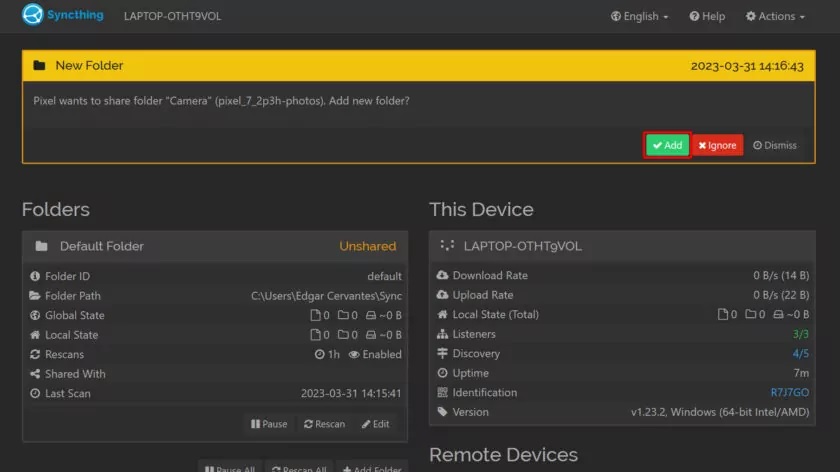
Task: Click the Syncthing brand name text
Action: click(x=75, y=15)
